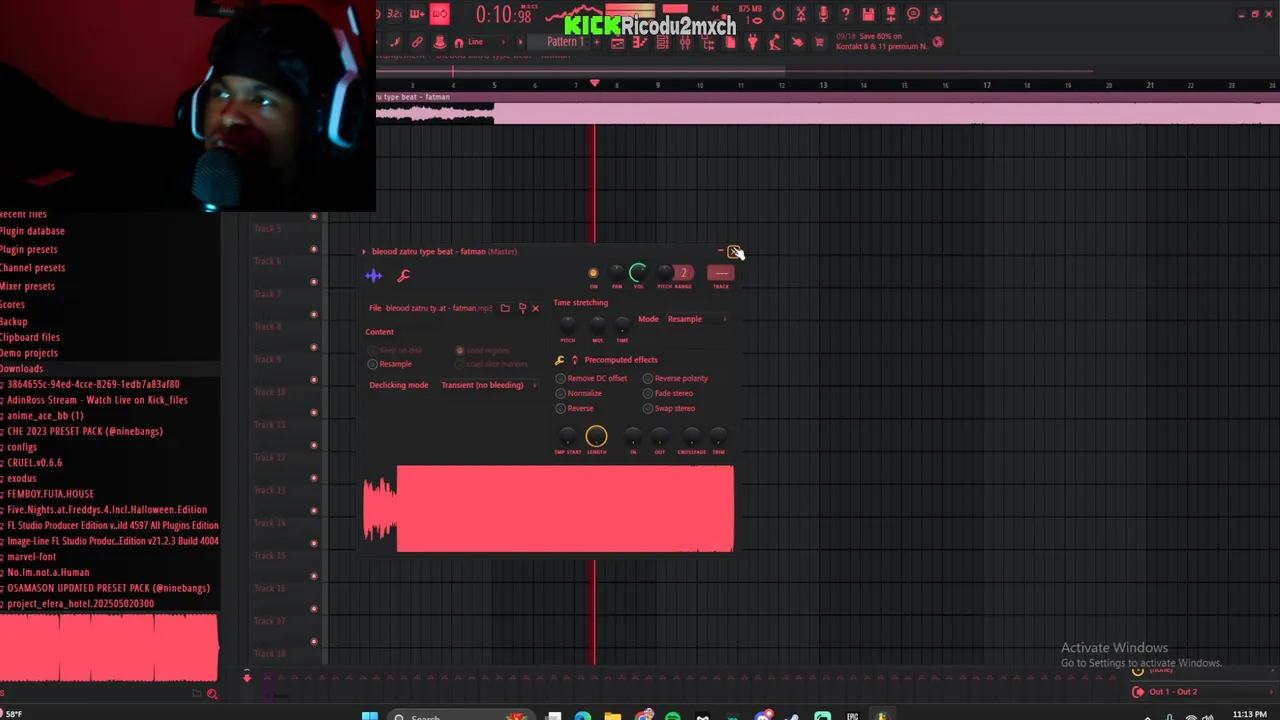Open the Declicking mode dropdown
This screenshot has width=1280, height=720.
coord(488,385)
